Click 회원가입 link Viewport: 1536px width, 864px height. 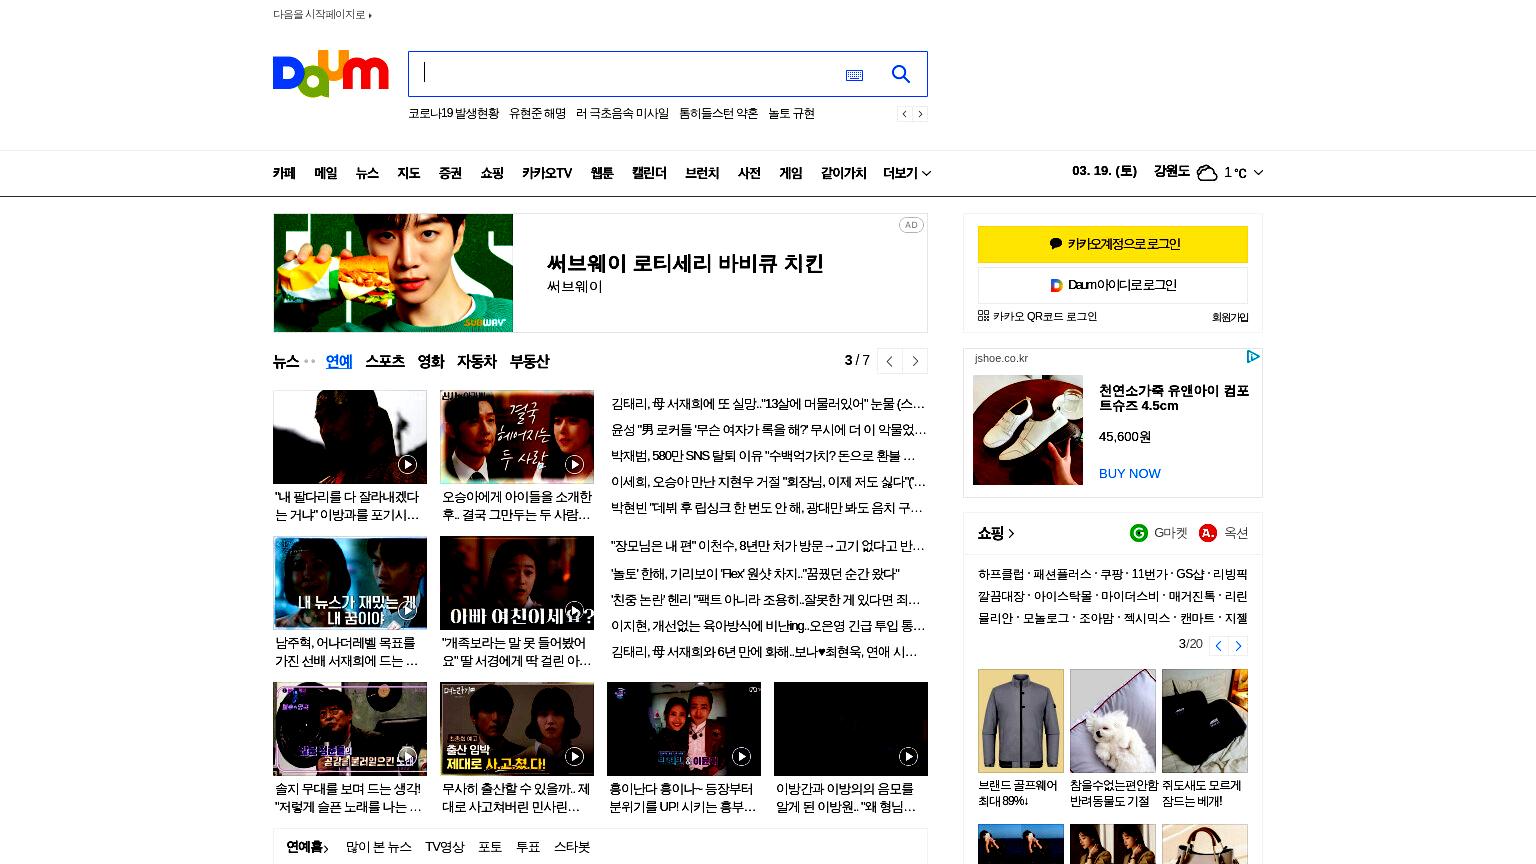coord(1230,317)
